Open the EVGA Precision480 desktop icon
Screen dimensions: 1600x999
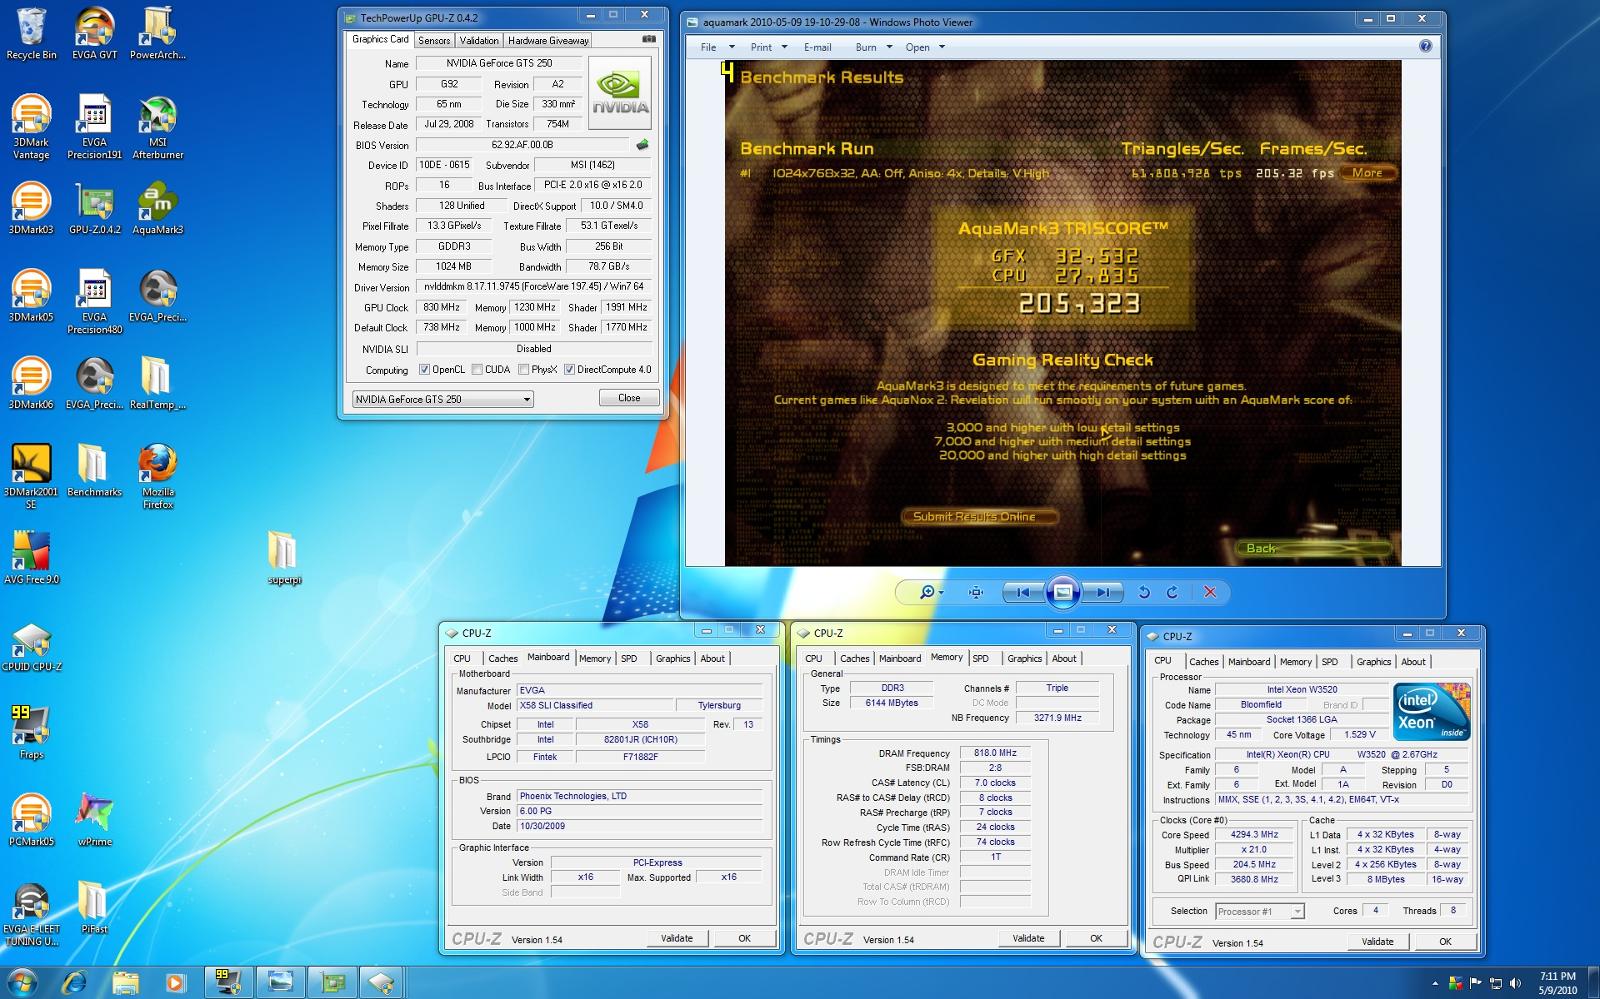[x=94, y=302]
